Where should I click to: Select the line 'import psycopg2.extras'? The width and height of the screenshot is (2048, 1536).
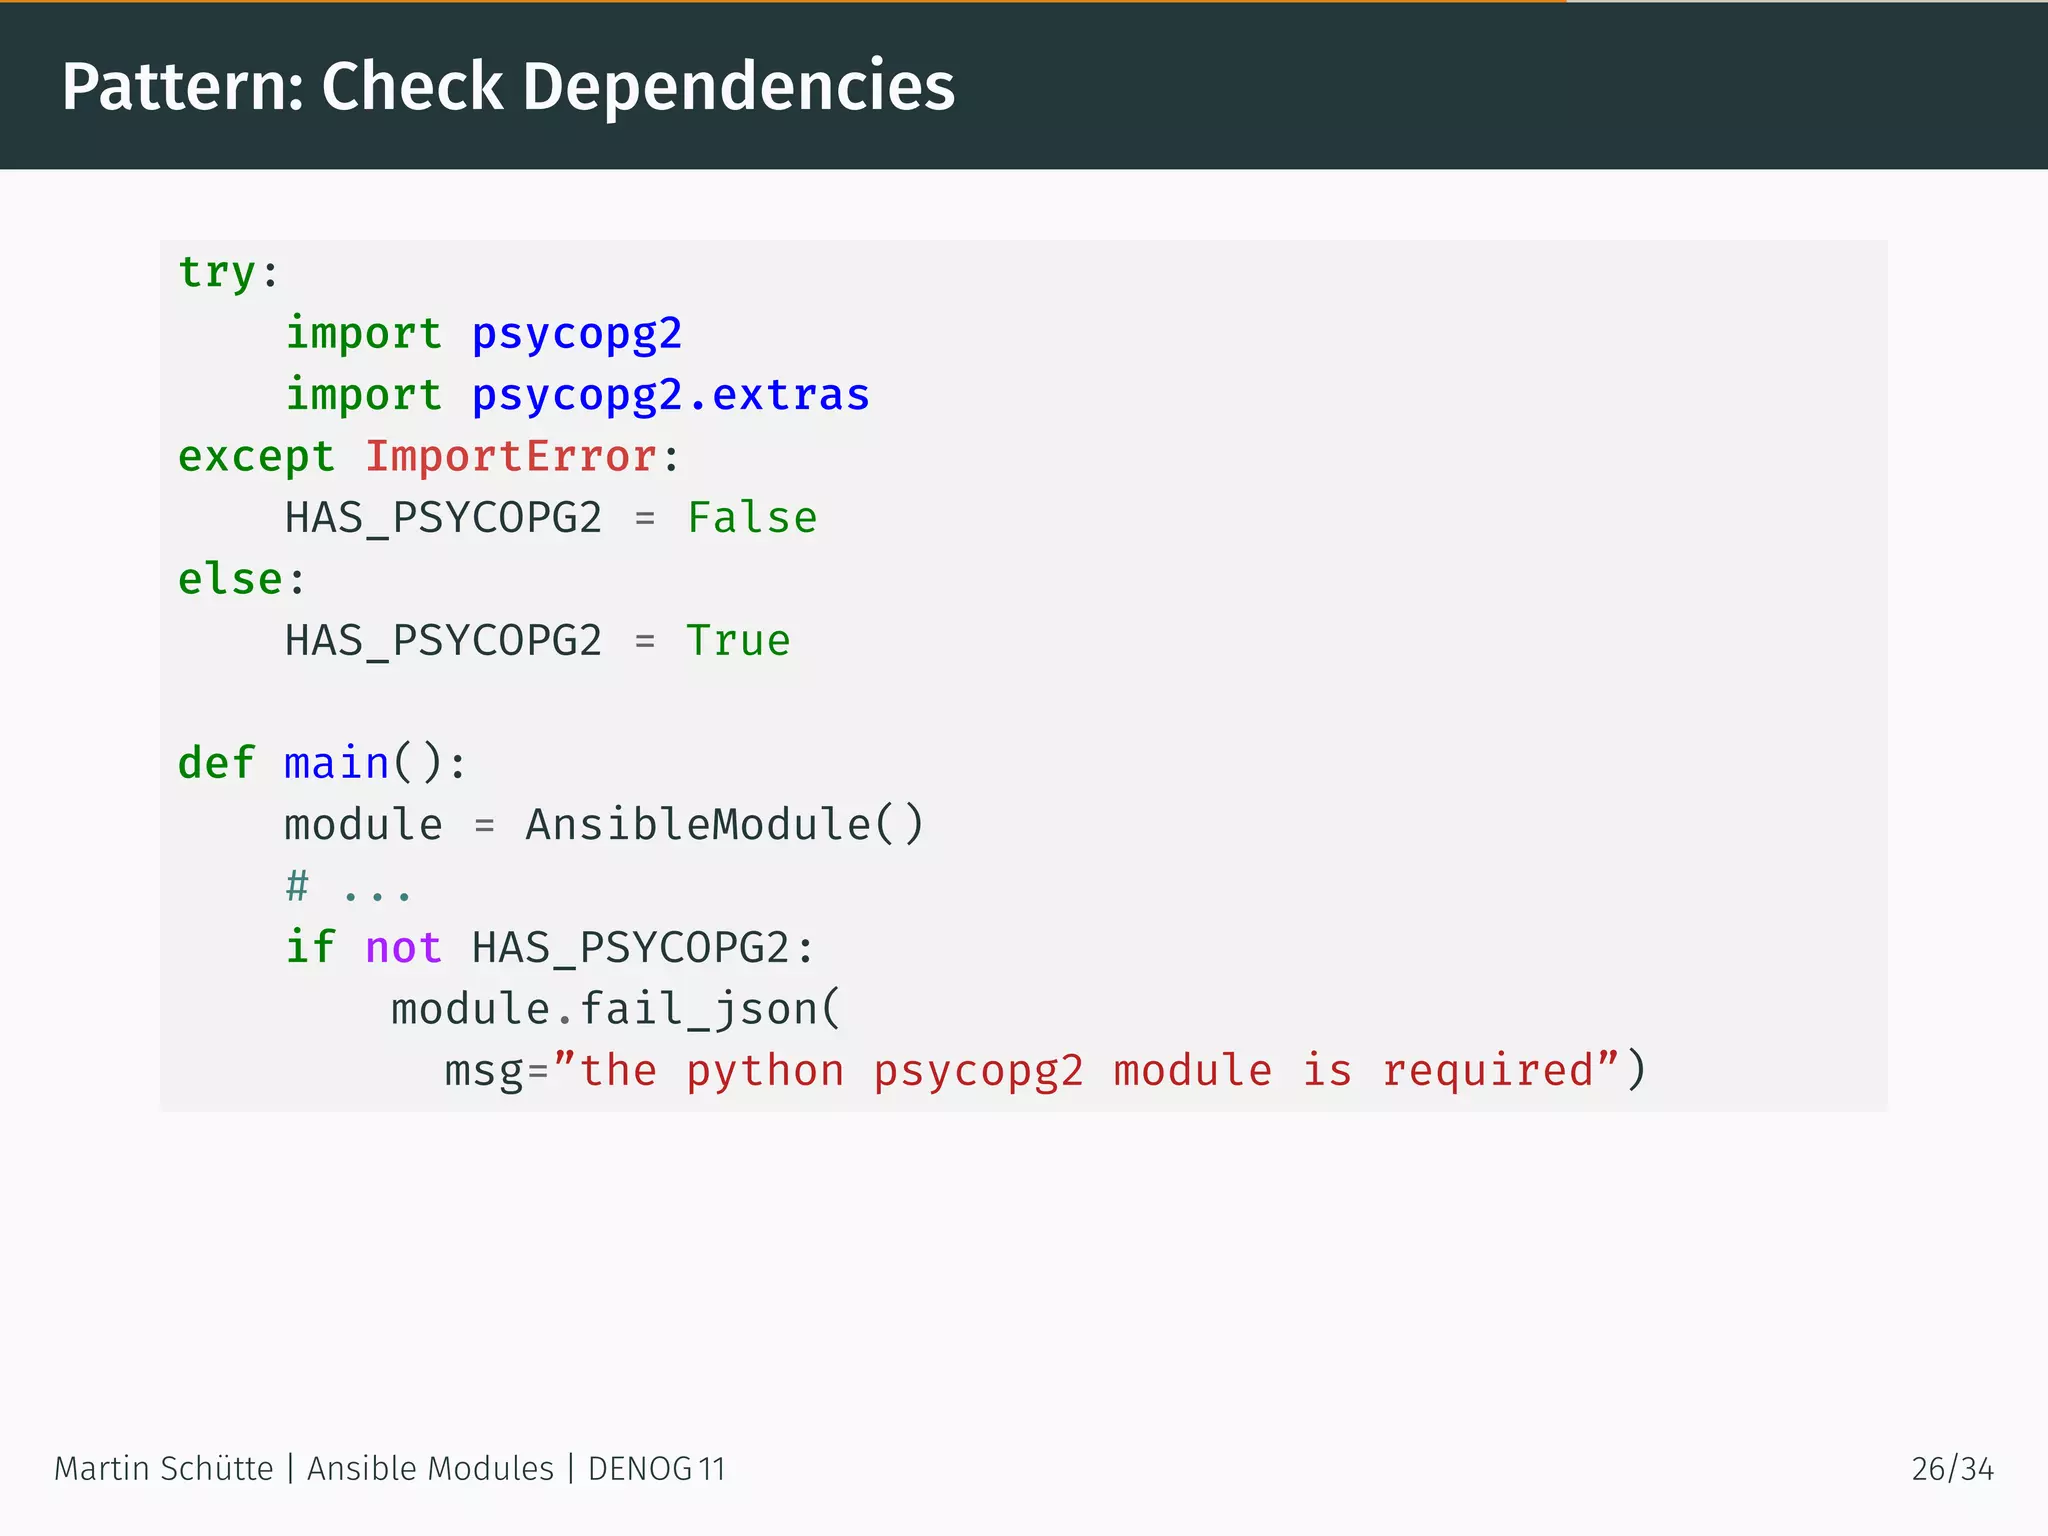coord(577,395)
